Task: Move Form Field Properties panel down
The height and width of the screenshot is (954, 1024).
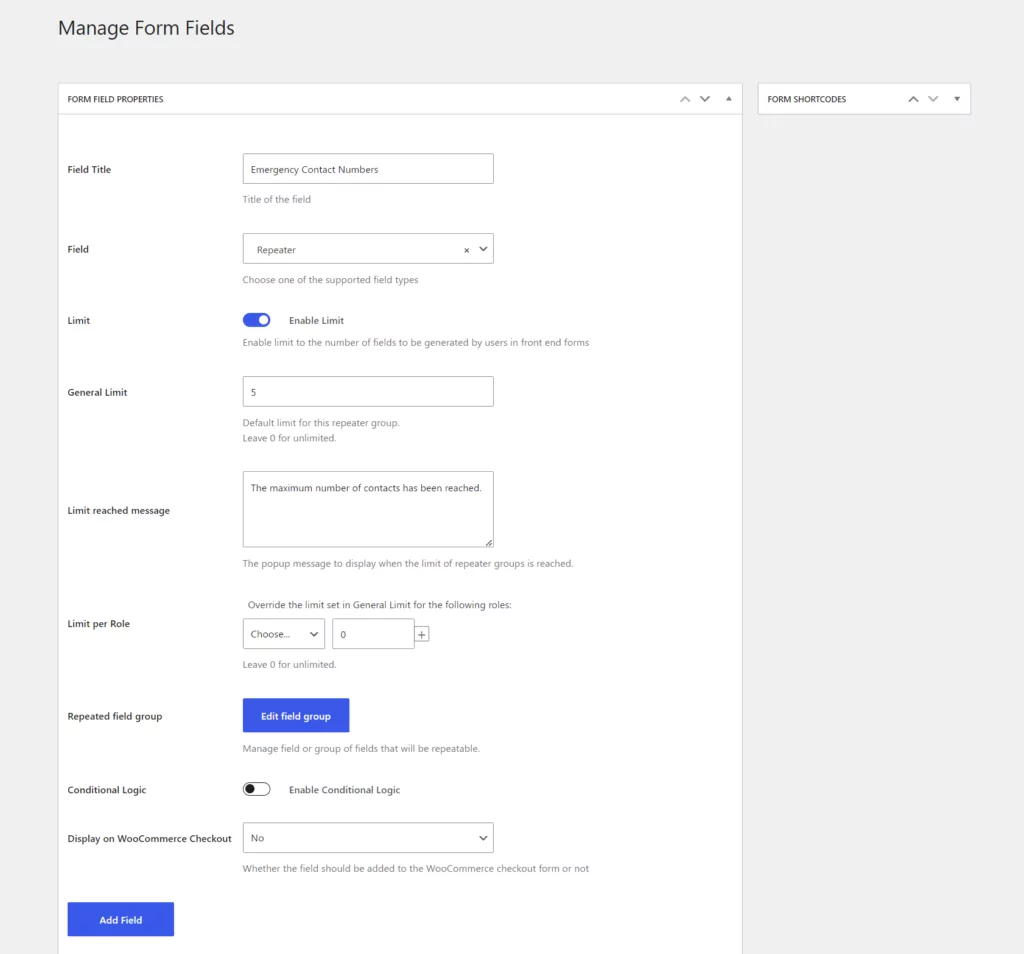Action: [x=705, y=99]
